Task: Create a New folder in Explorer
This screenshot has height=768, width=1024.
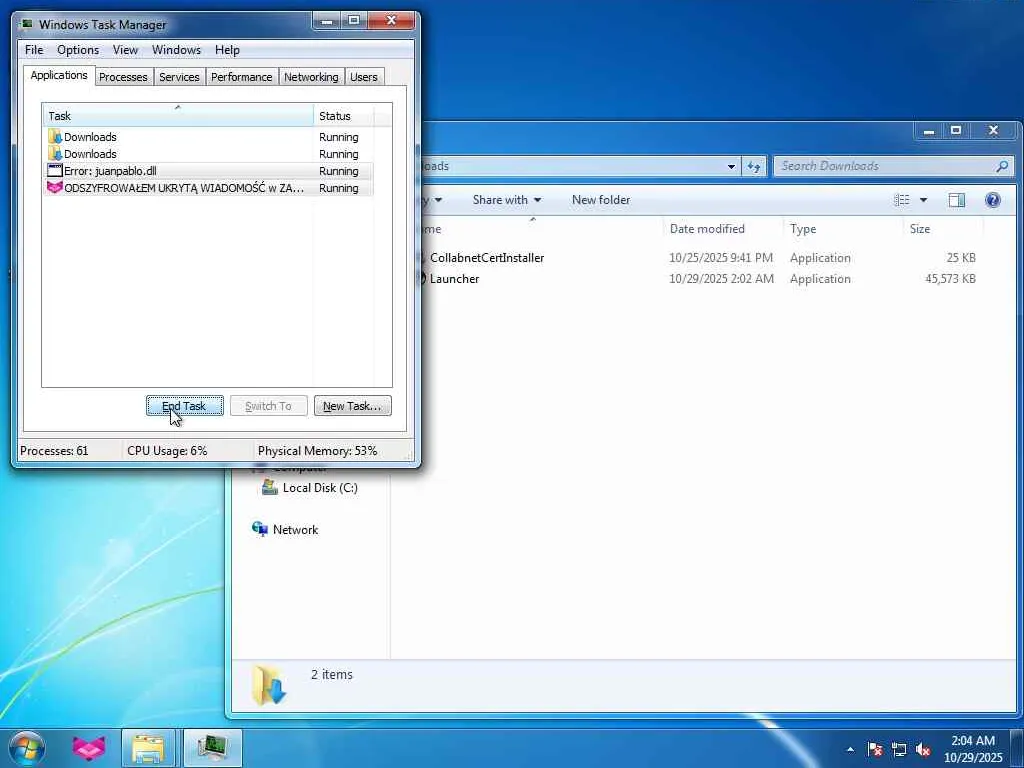Action: coord(601,200)
